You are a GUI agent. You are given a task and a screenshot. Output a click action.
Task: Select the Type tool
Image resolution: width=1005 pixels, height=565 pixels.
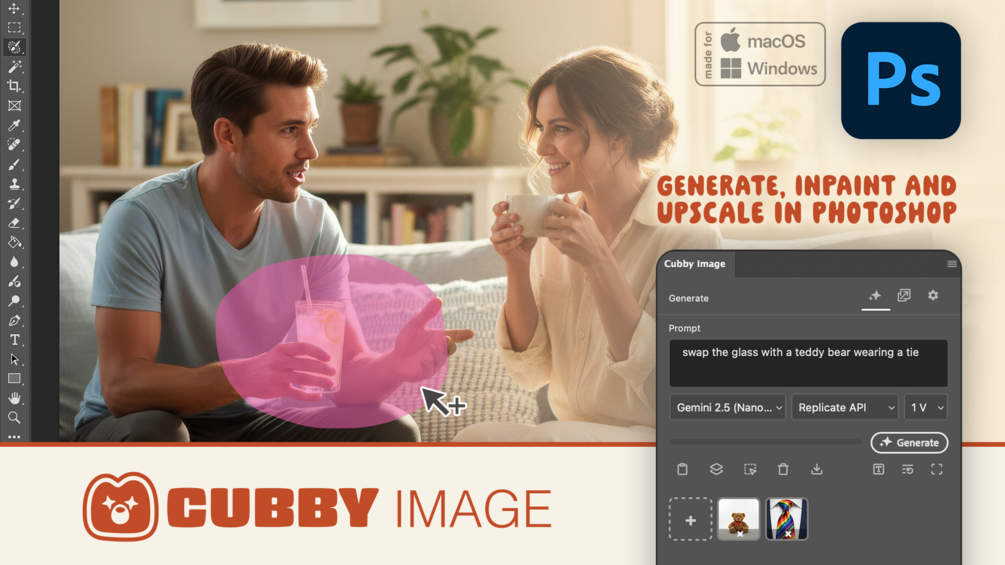tap(14, 340)
